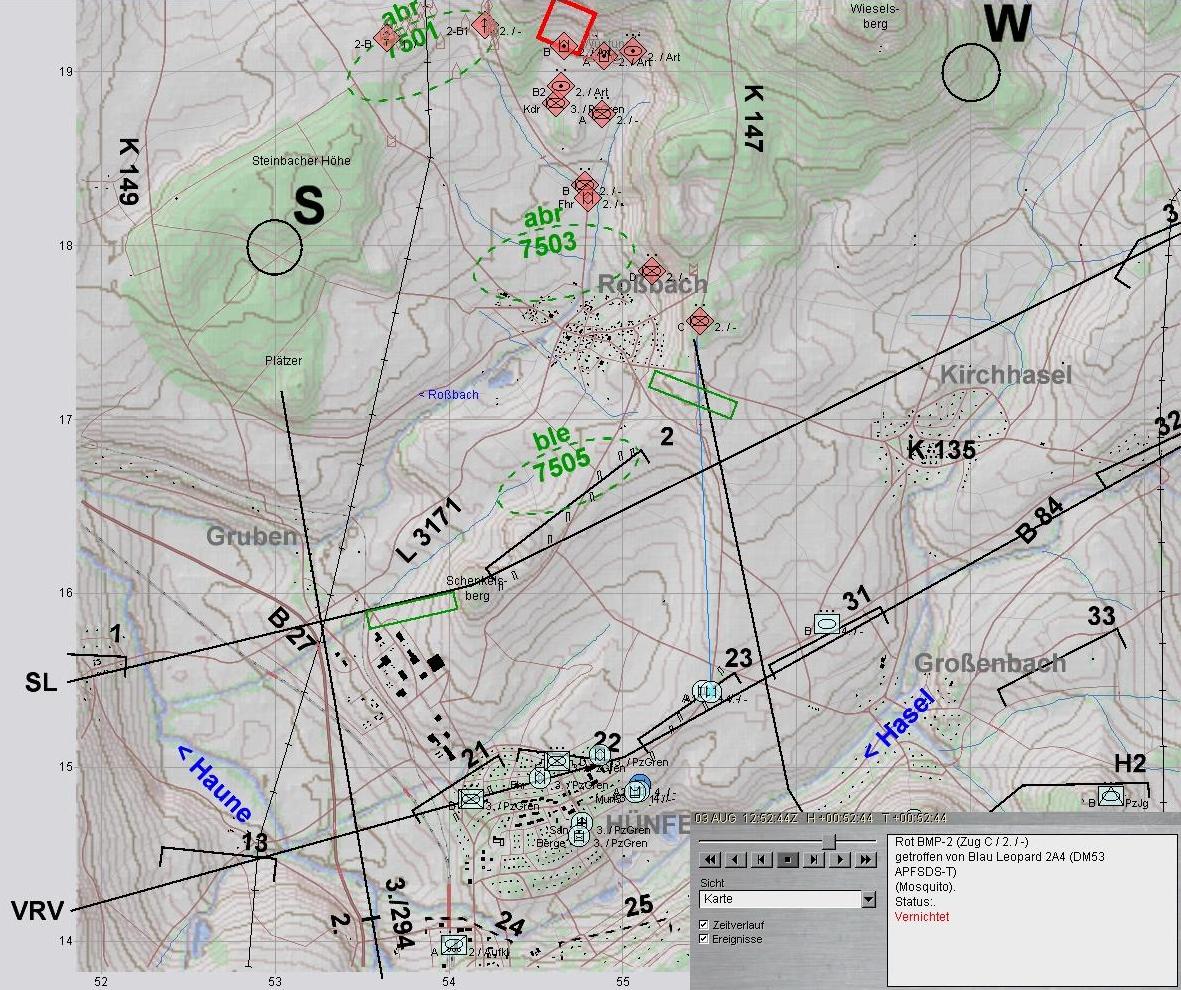Click red 2-B unit at abr 7501

(x=385, y=38)
